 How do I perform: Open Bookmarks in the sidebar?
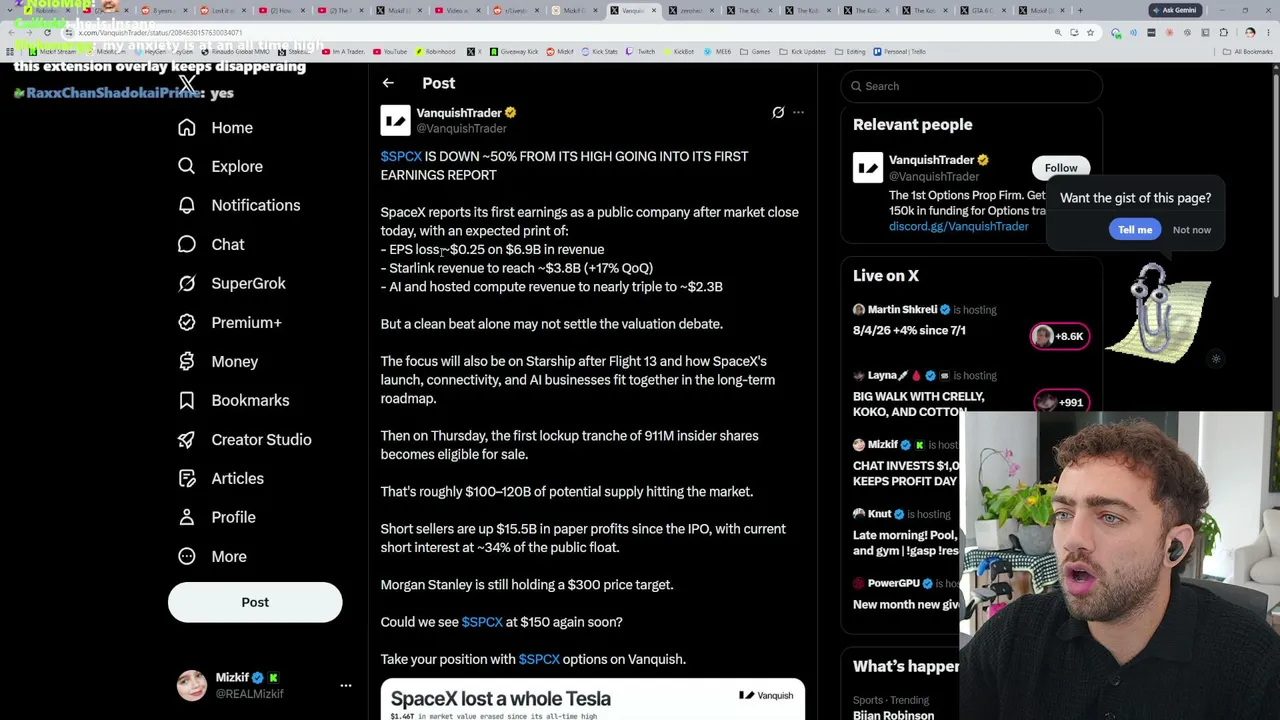pyautogui.click(x=234, y=400)
